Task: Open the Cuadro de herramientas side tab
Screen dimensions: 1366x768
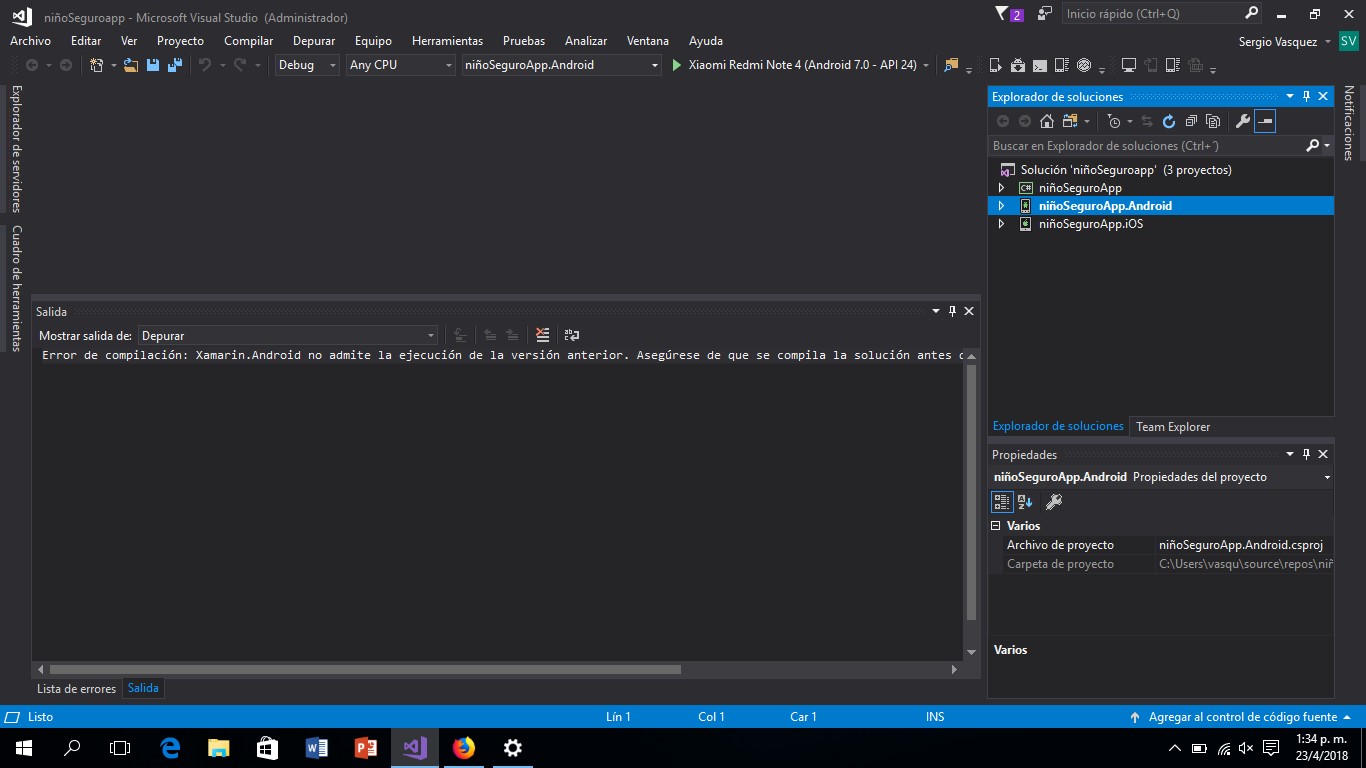Action: coord(16,288)
